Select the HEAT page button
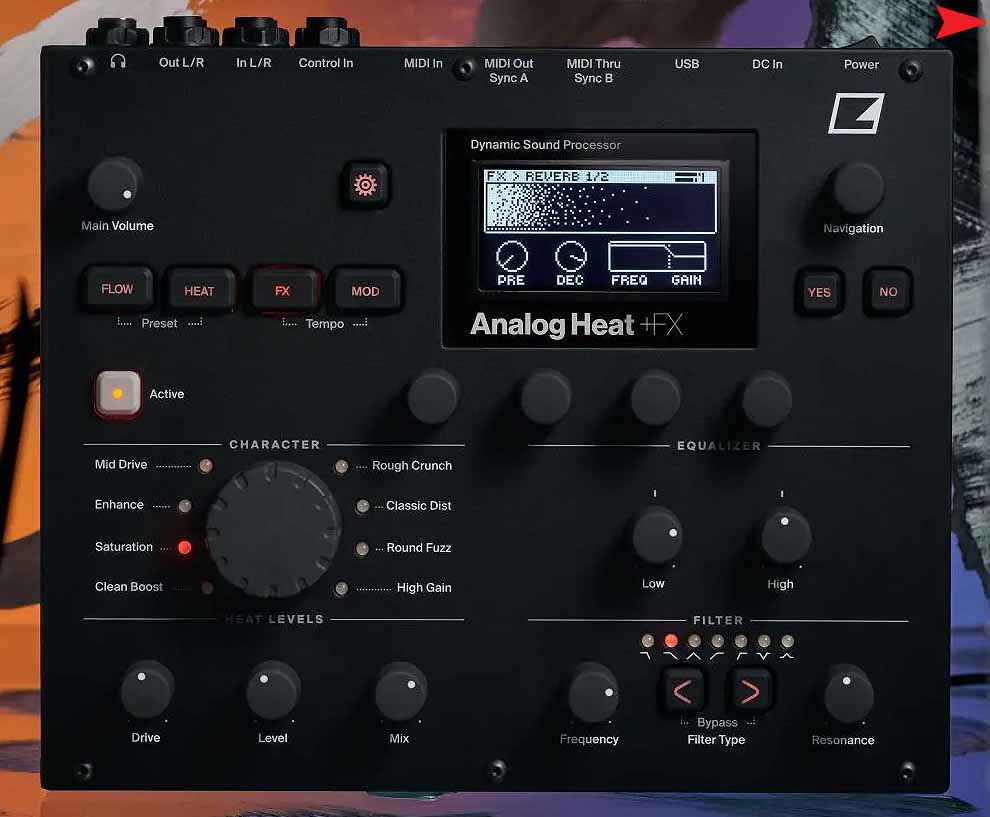This screenshot has height=817, width=990. pos(201,290)
